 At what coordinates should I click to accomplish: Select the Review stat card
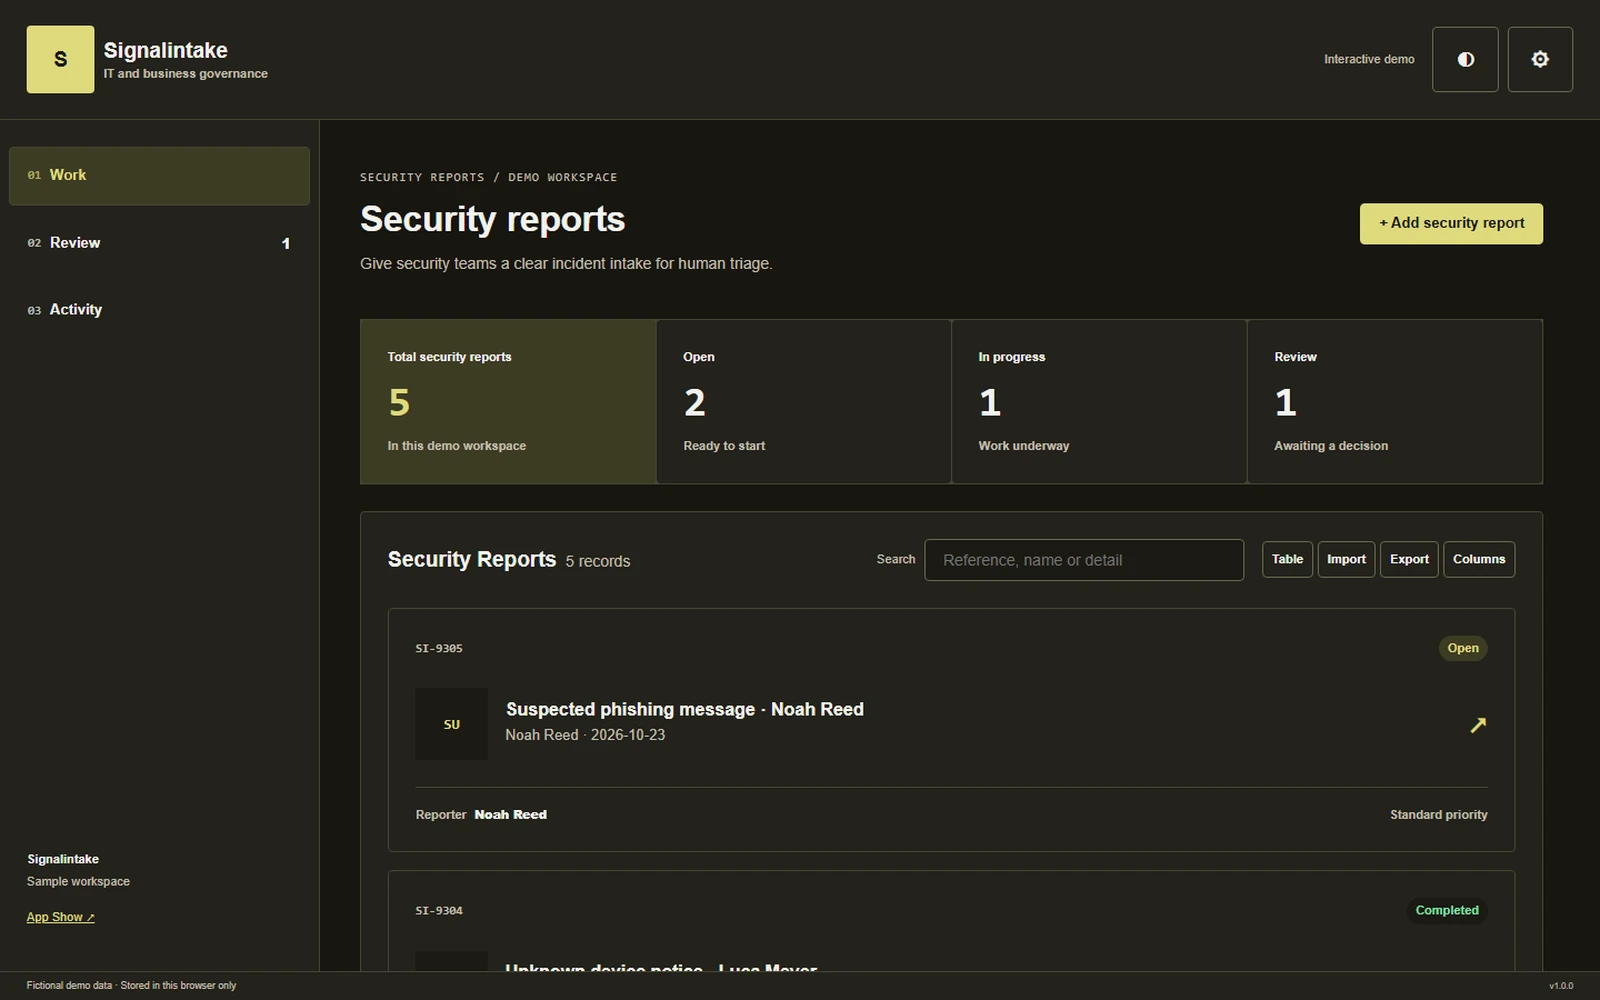click(1395, 401)
